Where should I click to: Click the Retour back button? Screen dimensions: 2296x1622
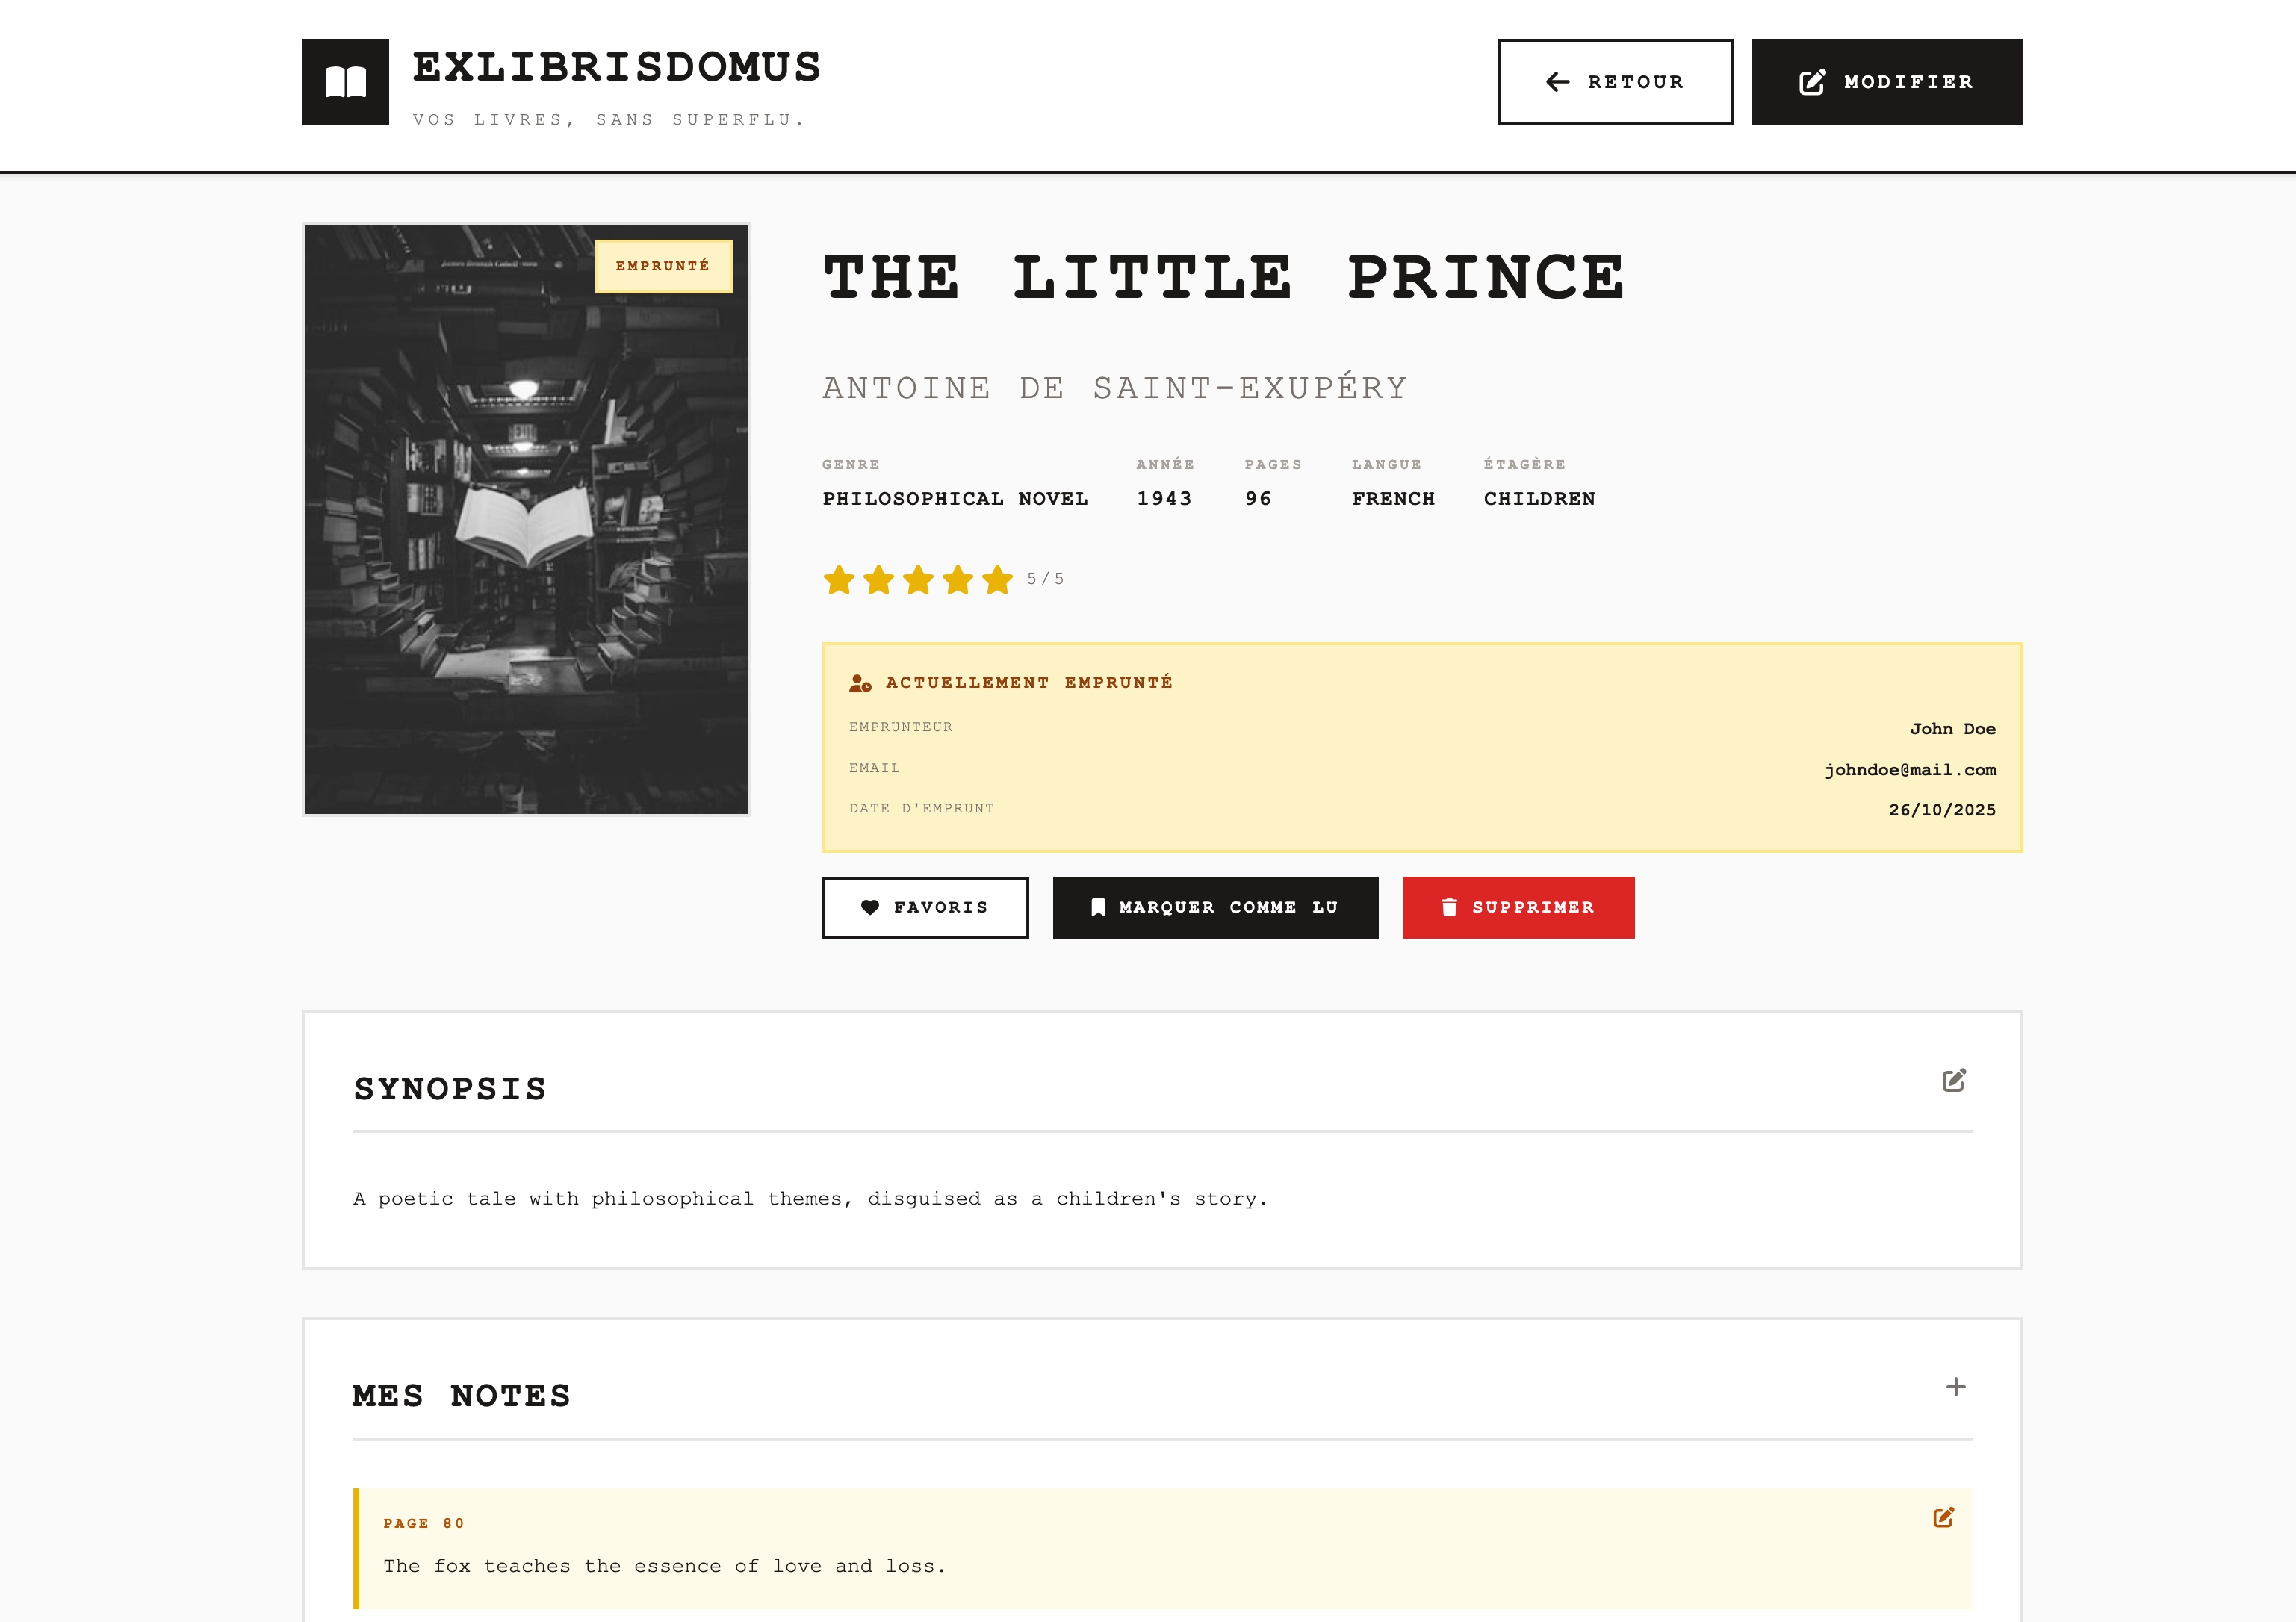point(1615,82)
